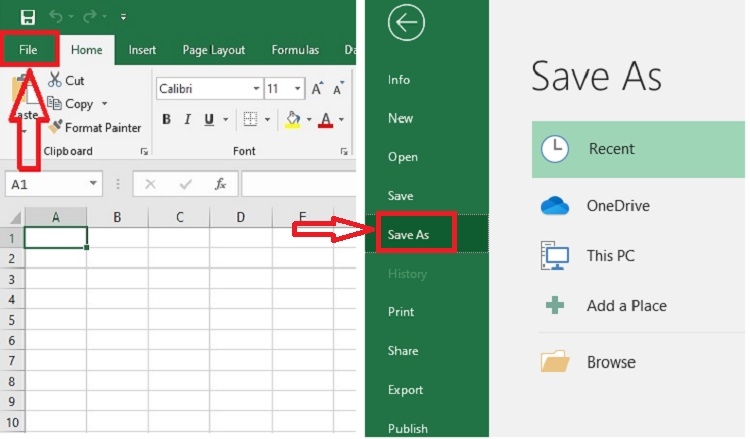Toggle Bold formatting
750x439 pixels.
point(166,119)
